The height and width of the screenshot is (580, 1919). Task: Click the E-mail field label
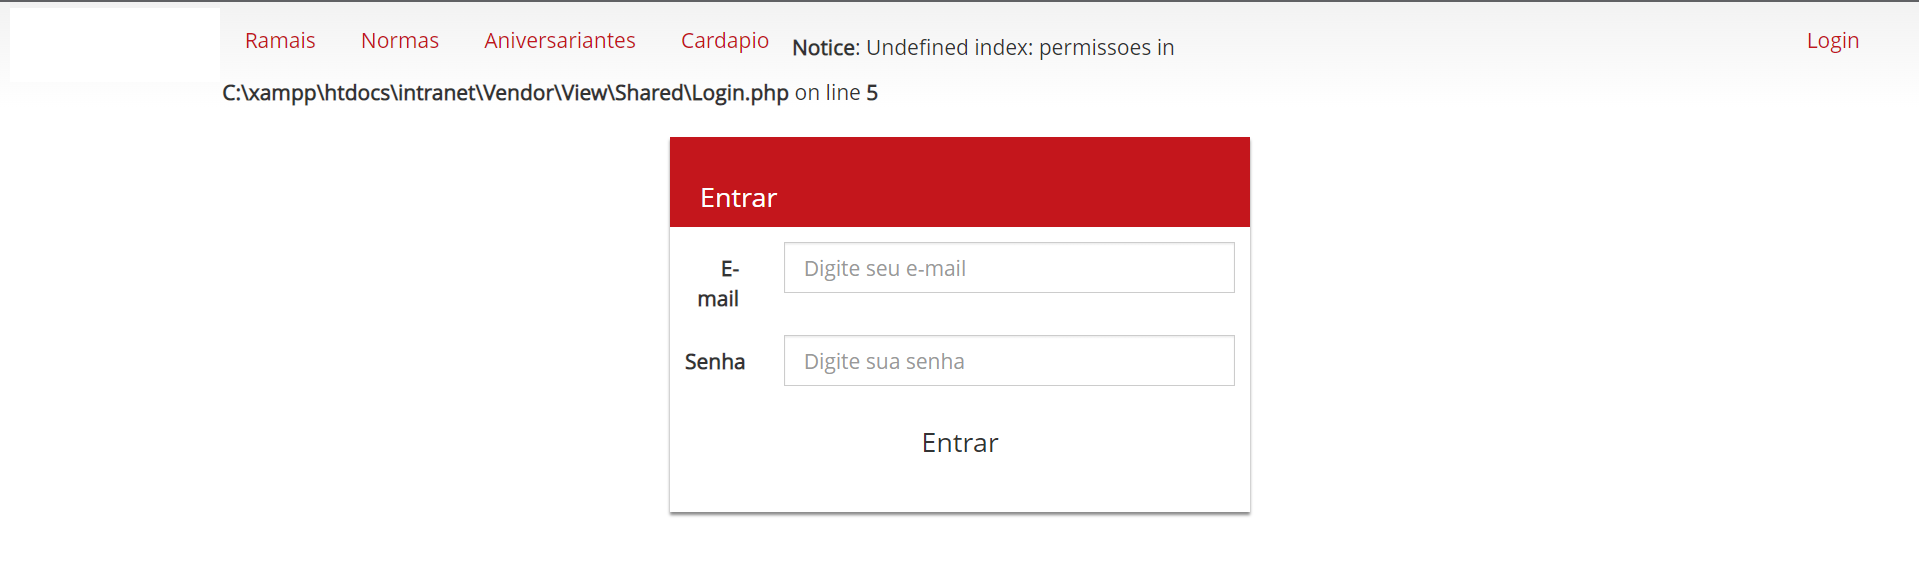[x=719, y=283]
